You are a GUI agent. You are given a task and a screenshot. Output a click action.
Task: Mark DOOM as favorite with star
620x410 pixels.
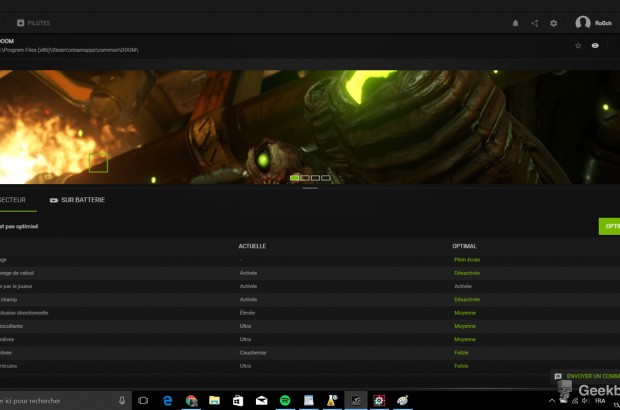pos(578,46)
